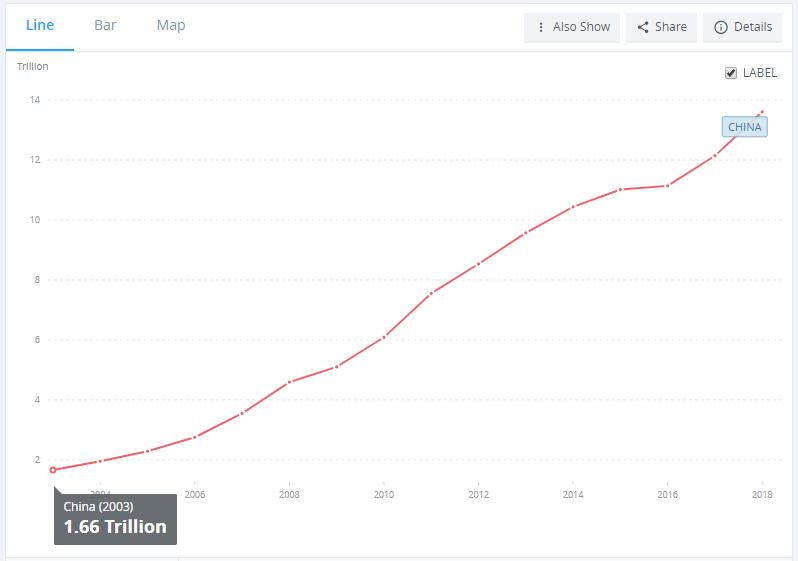798x561 pixels.
Task: Click the 2008 data point on the line
Action: coord(289,382)
